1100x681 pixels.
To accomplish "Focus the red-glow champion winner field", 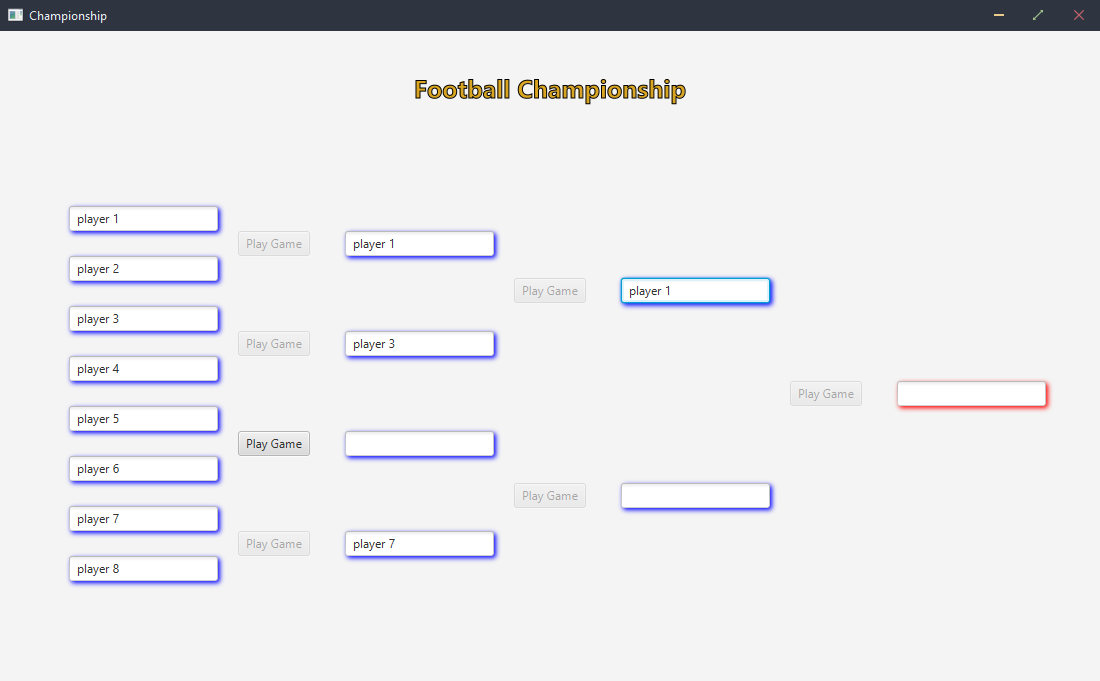I will click(x=972, y=394).
